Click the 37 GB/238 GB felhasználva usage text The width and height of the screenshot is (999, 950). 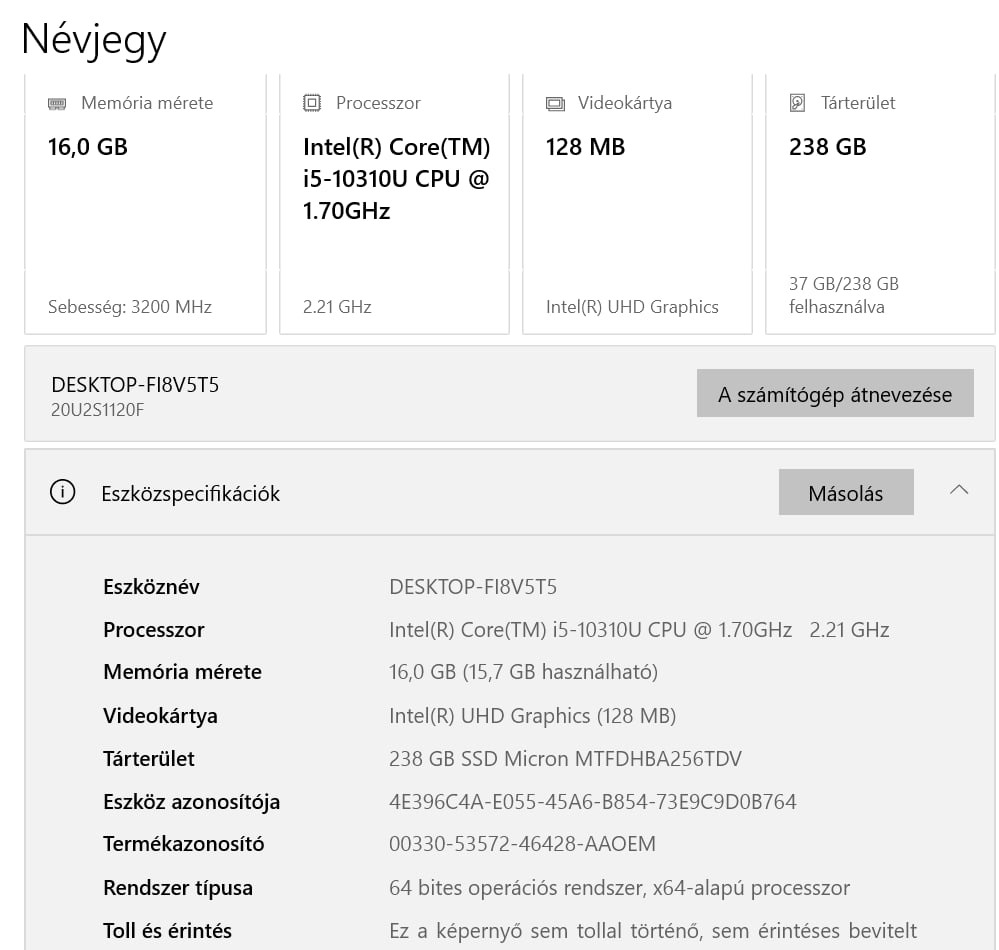[843, 295]
